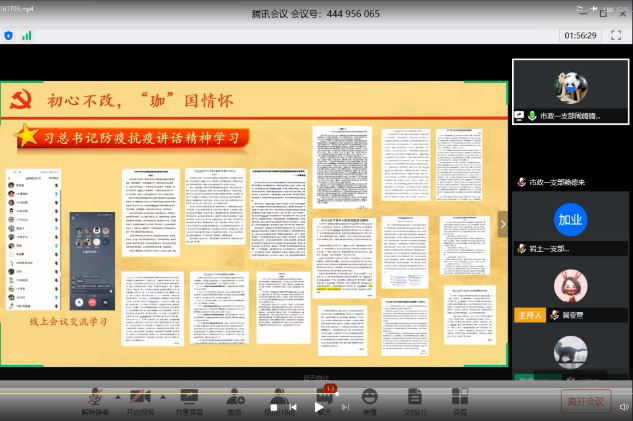Click the blue security shield icon
The image size is (633, 421).
9,35
